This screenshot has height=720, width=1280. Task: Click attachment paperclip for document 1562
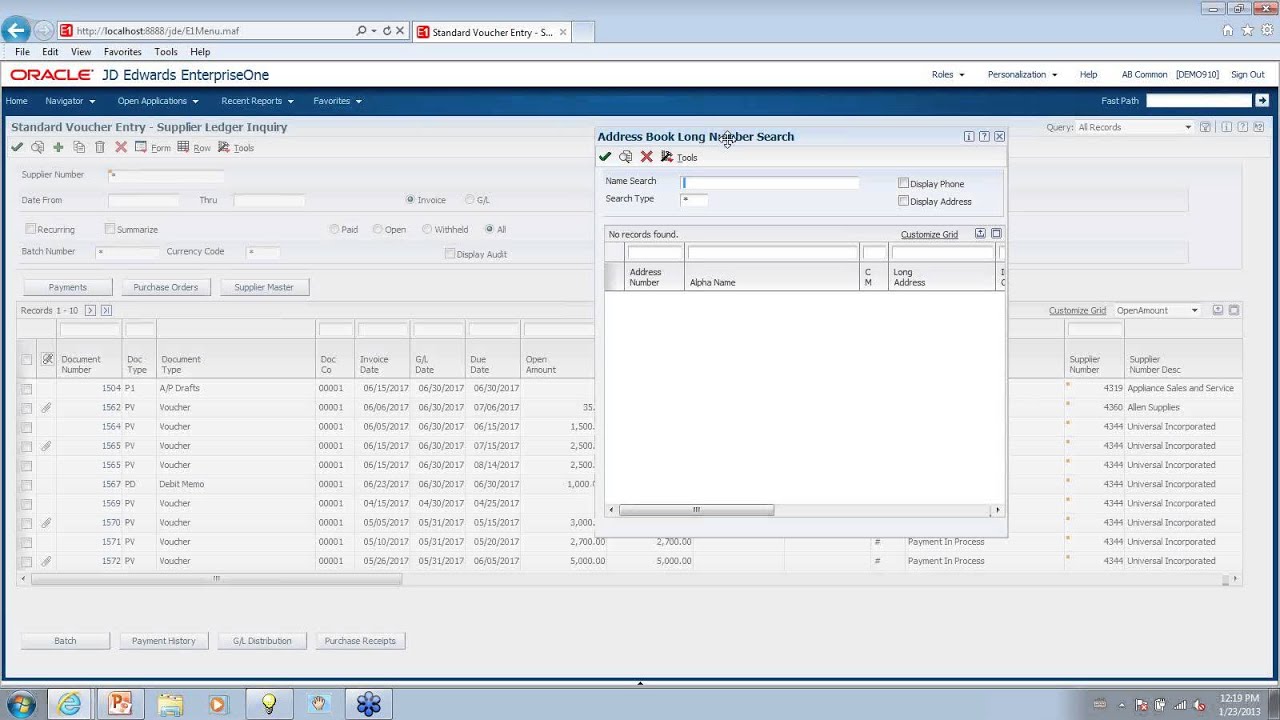[x=46, y=407]
